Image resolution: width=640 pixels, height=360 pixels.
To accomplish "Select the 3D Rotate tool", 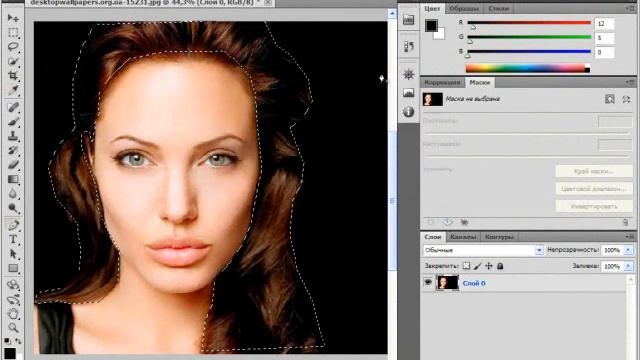I will 13,285.
